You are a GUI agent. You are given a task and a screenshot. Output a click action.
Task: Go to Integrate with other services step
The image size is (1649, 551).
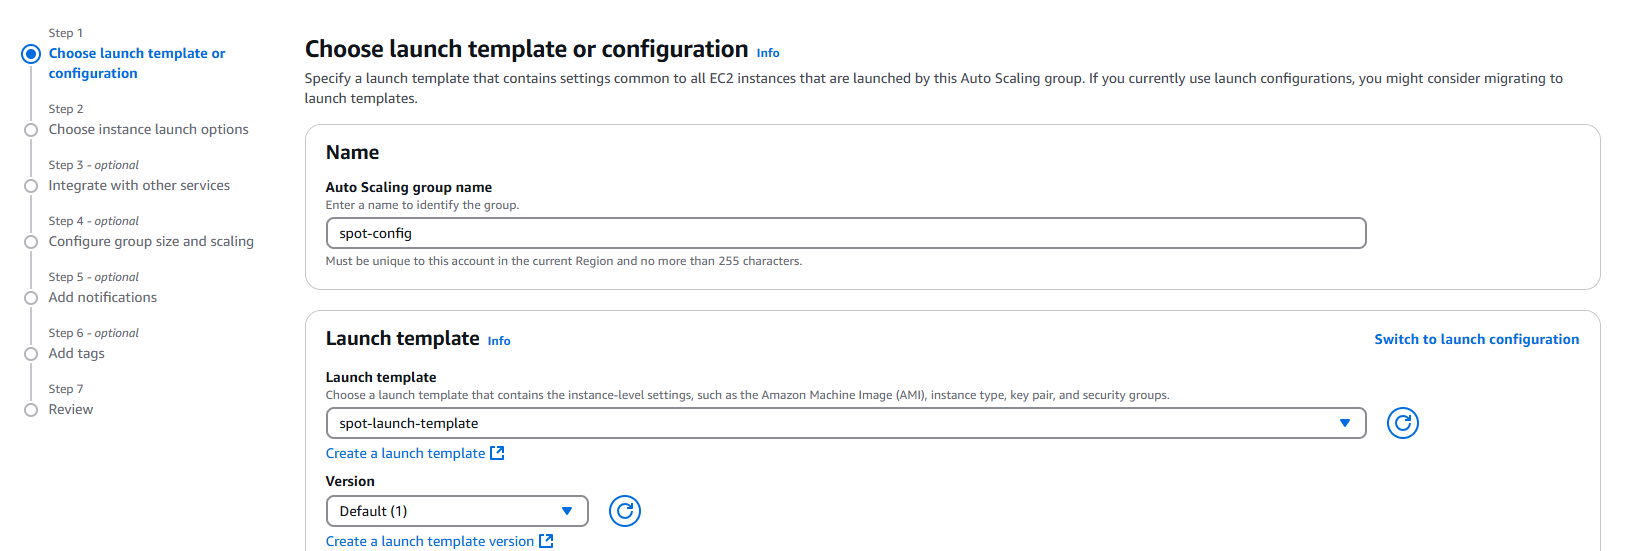[139, 185]
